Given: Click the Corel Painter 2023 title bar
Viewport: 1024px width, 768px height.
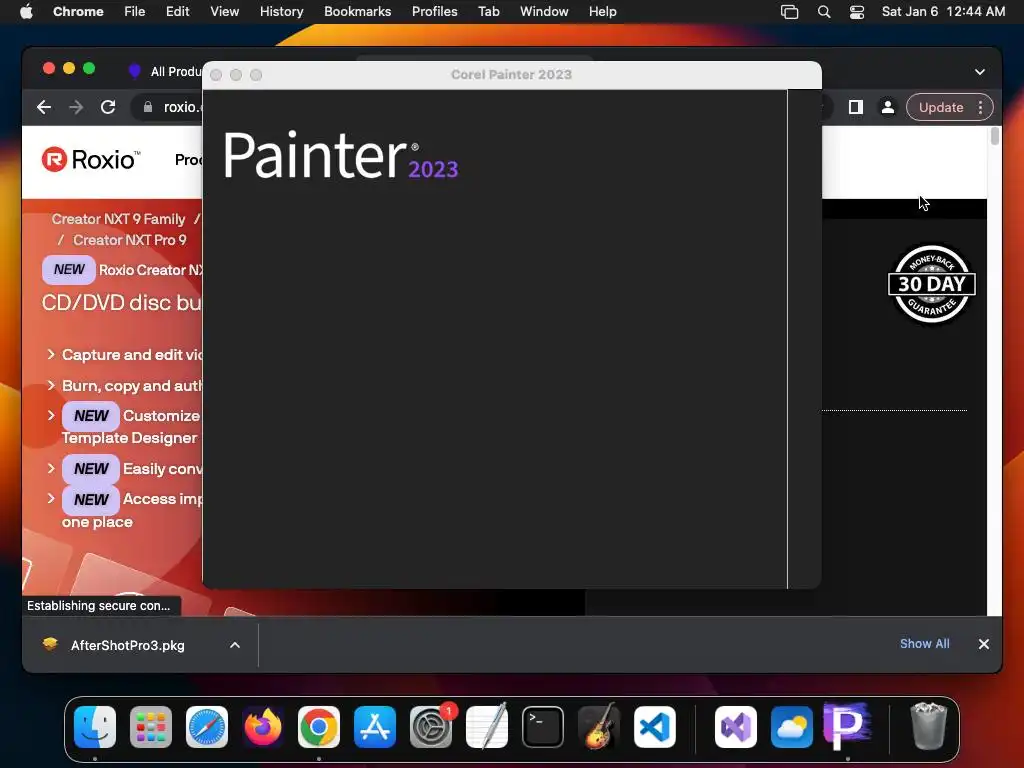Looking at the screenshot, I should coord(511,74).
